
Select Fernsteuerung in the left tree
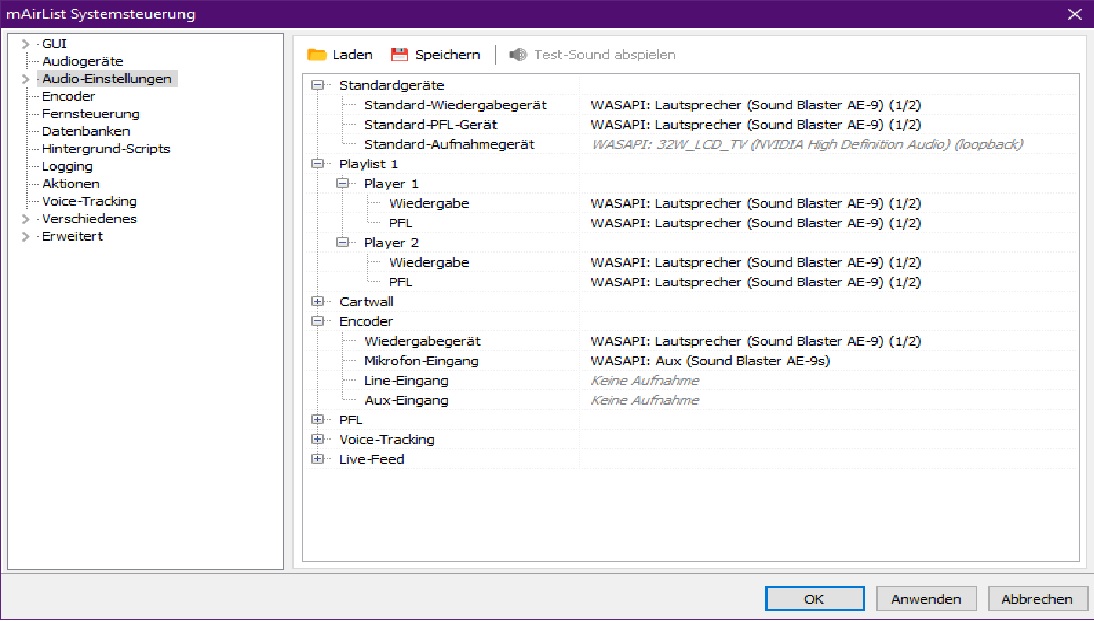[x=90, y=114]
